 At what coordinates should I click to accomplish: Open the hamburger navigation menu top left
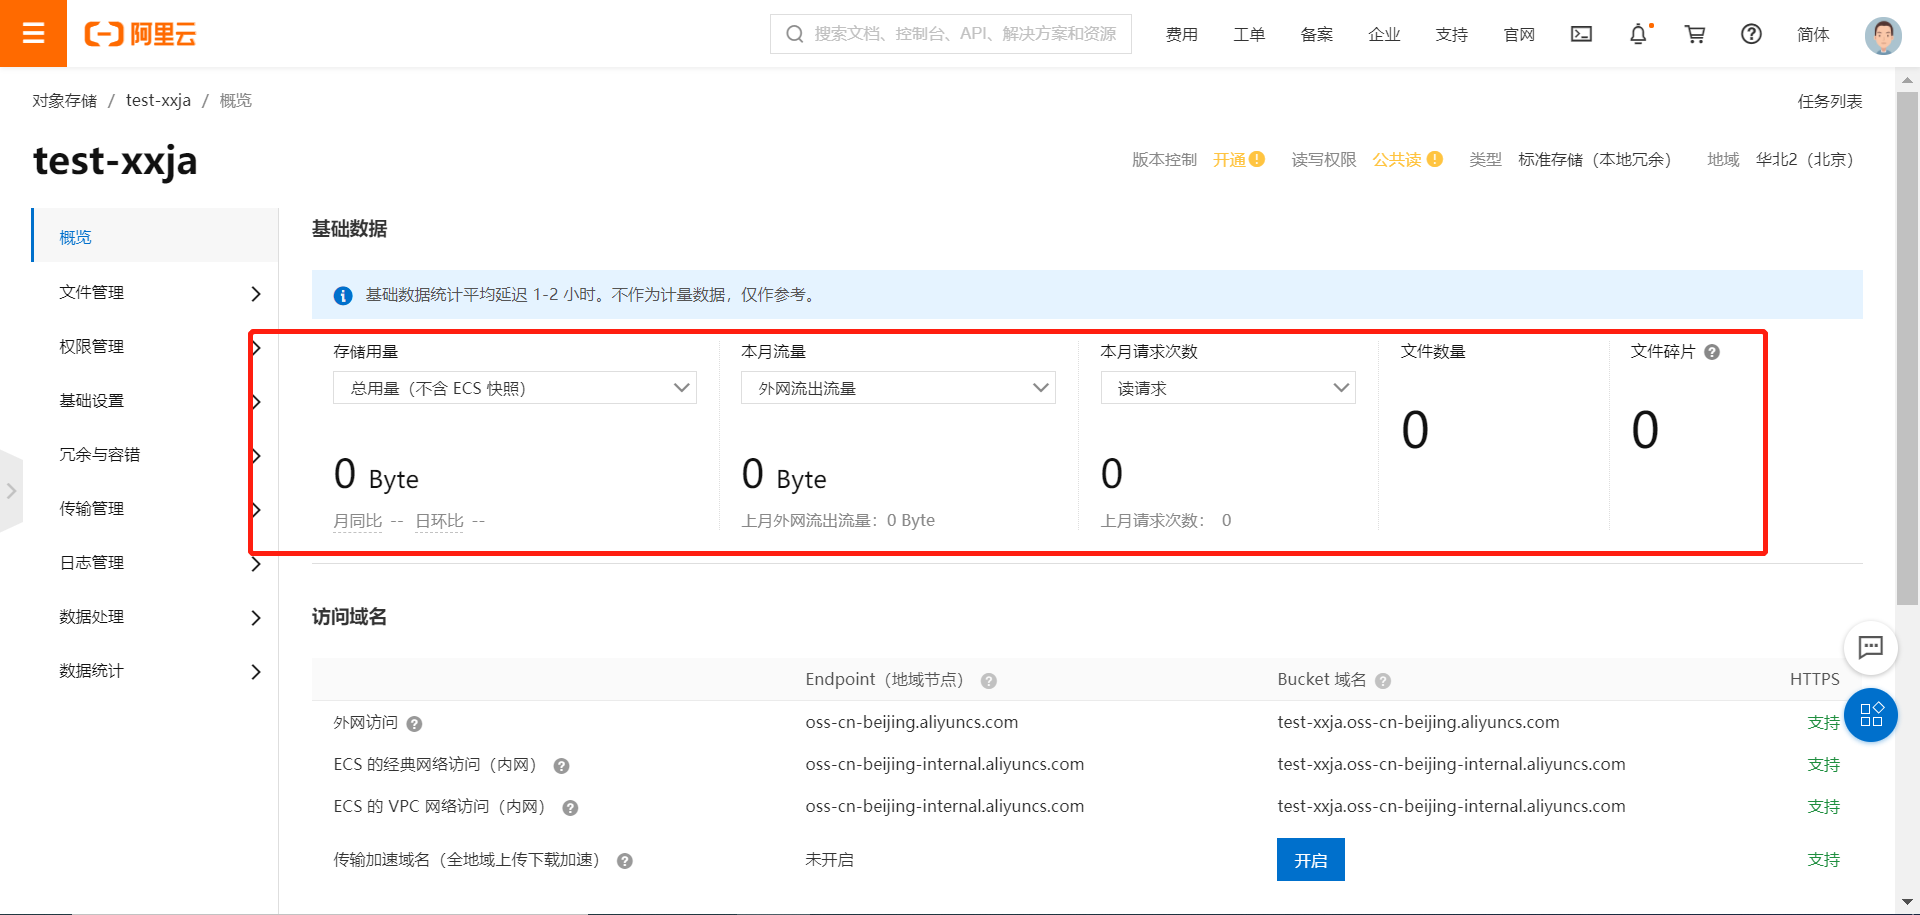point(33,33)
